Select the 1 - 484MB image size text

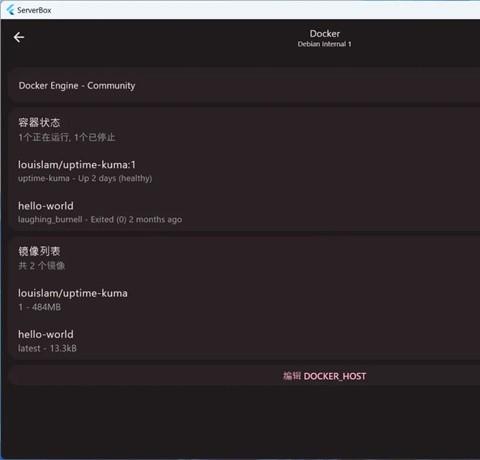click(x=40, y=307)
